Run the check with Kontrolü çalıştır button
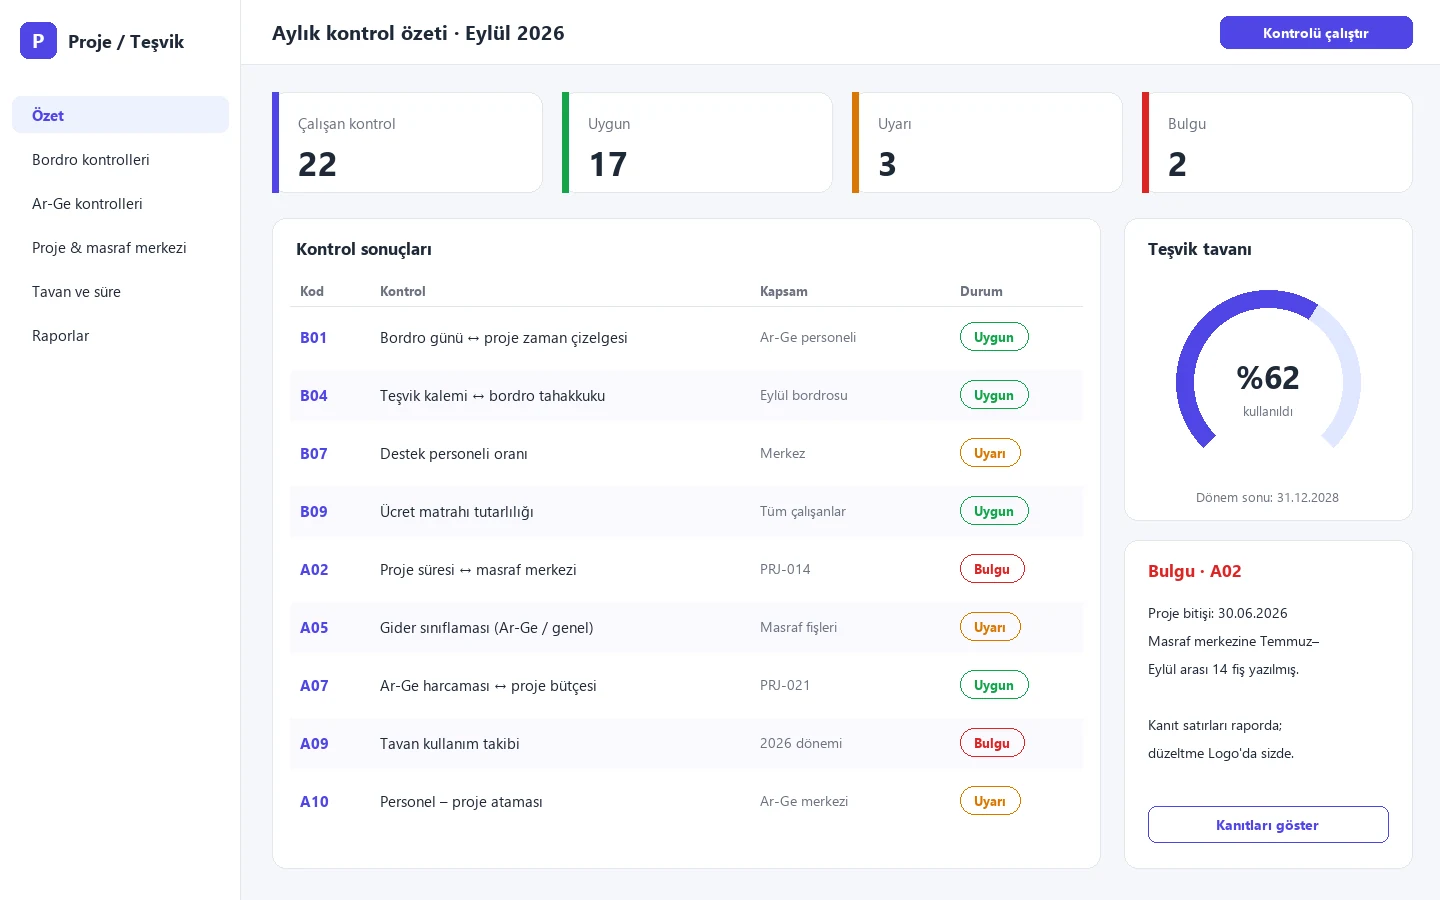Image resolution: width=1440 pixels, height=900 pixels. coord(1316,33)
